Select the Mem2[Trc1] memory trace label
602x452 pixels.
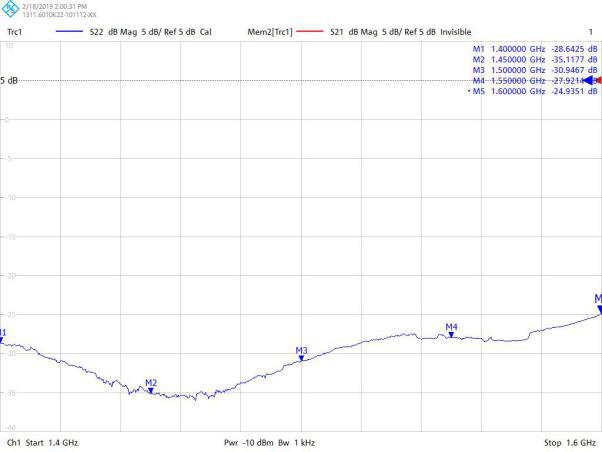(x=273, y=33)
